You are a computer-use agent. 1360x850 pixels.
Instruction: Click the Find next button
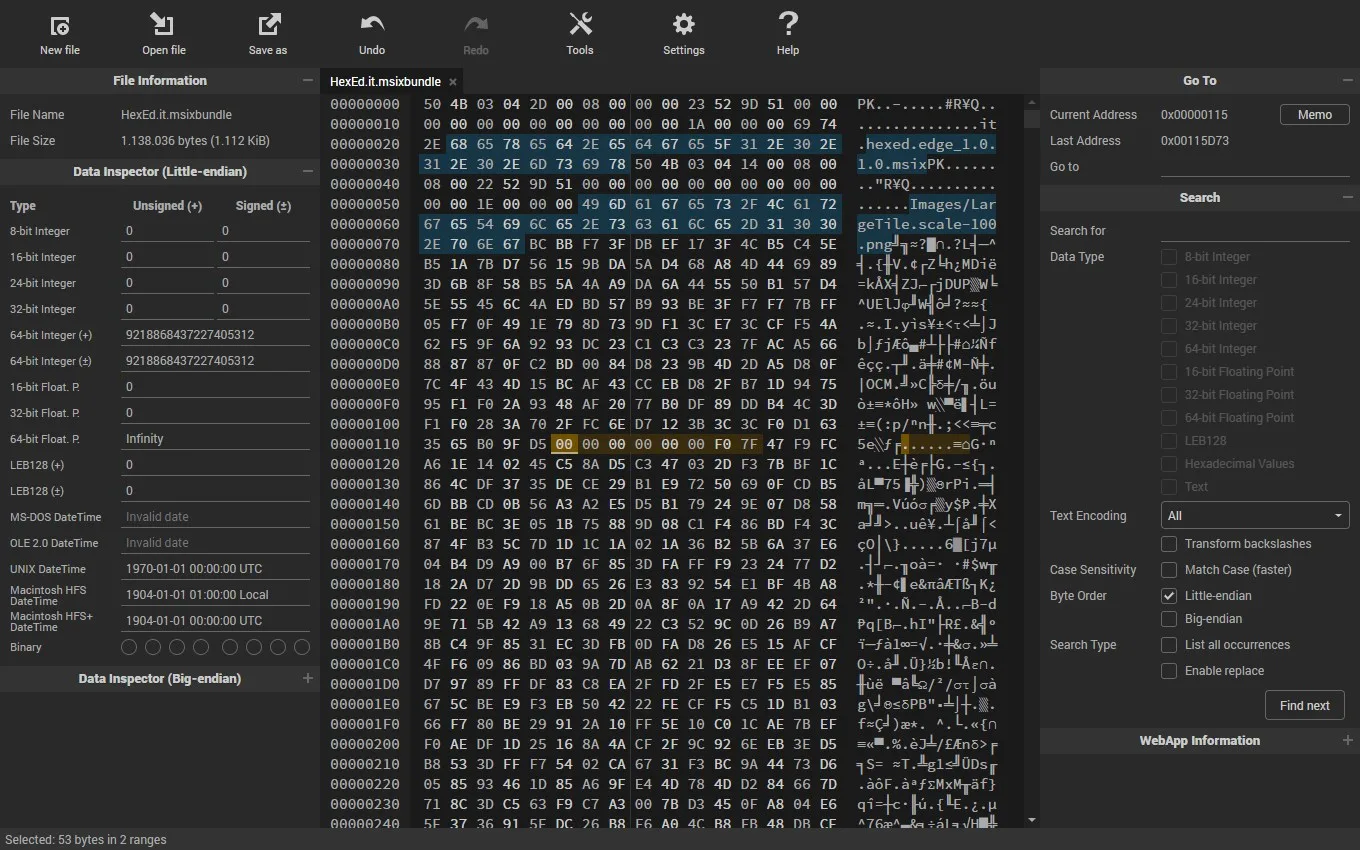click(1304, 705)
